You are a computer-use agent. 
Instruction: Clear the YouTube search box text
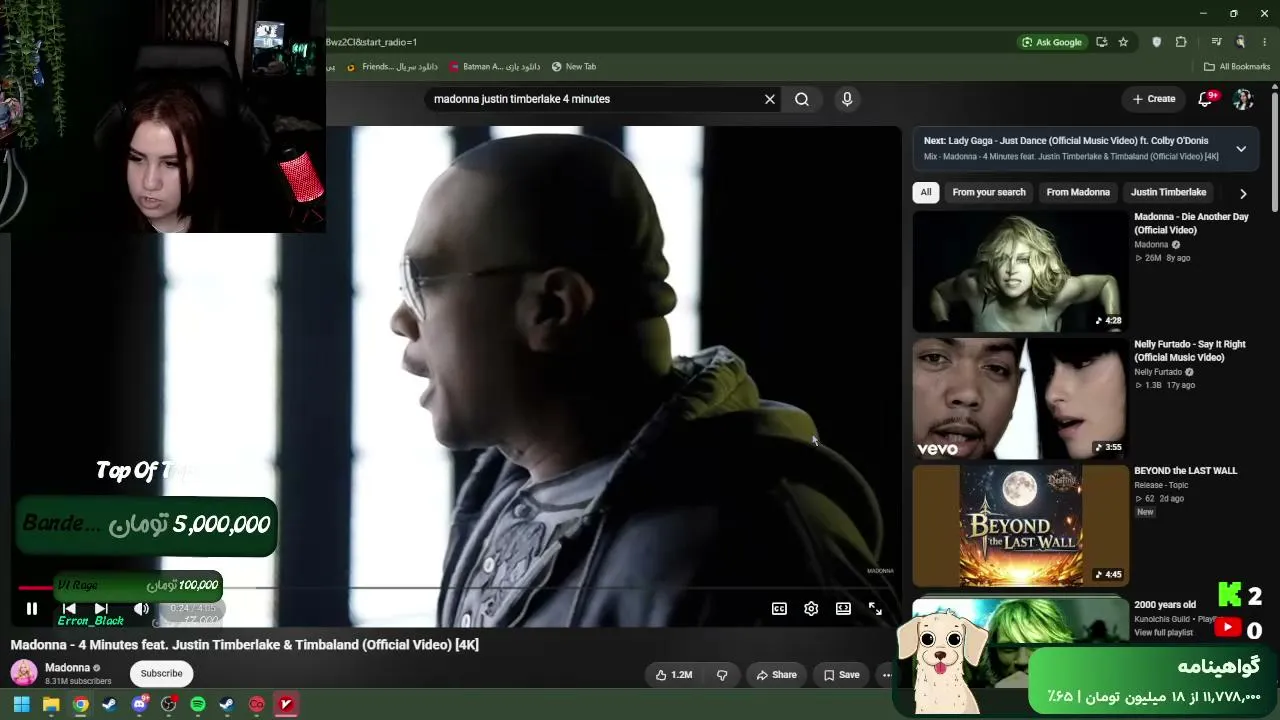click(770, 99)
